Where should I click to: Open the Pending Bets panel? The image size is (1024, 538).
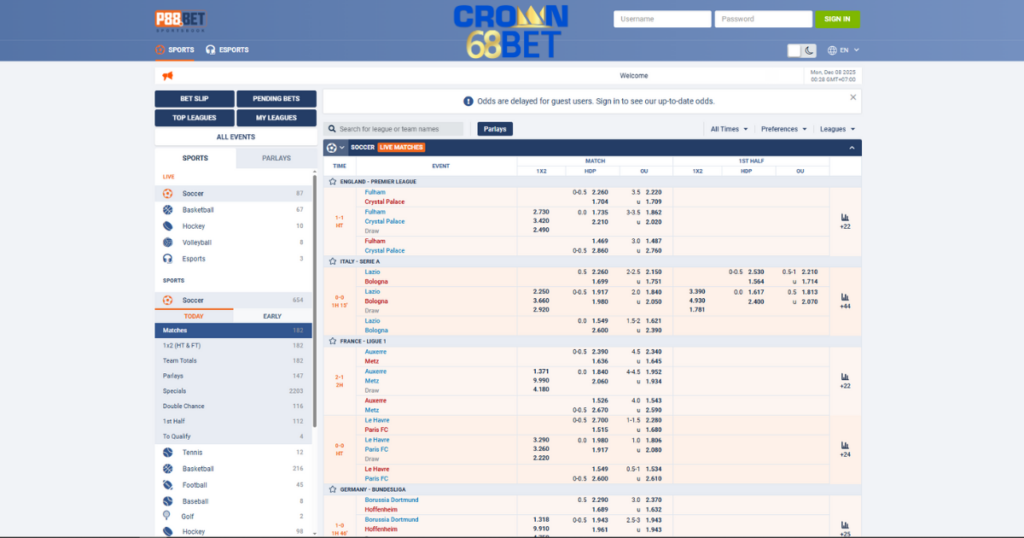(276, 99)
